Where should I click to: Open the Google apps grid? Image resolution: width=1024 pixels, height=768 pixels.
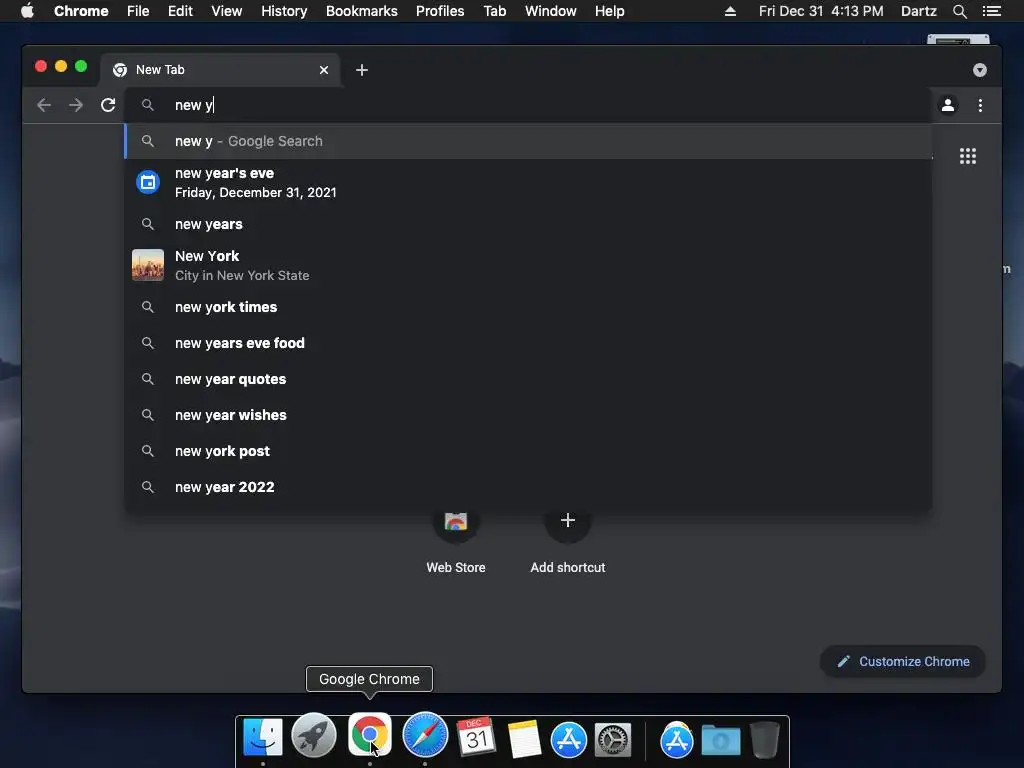point(968,156)
